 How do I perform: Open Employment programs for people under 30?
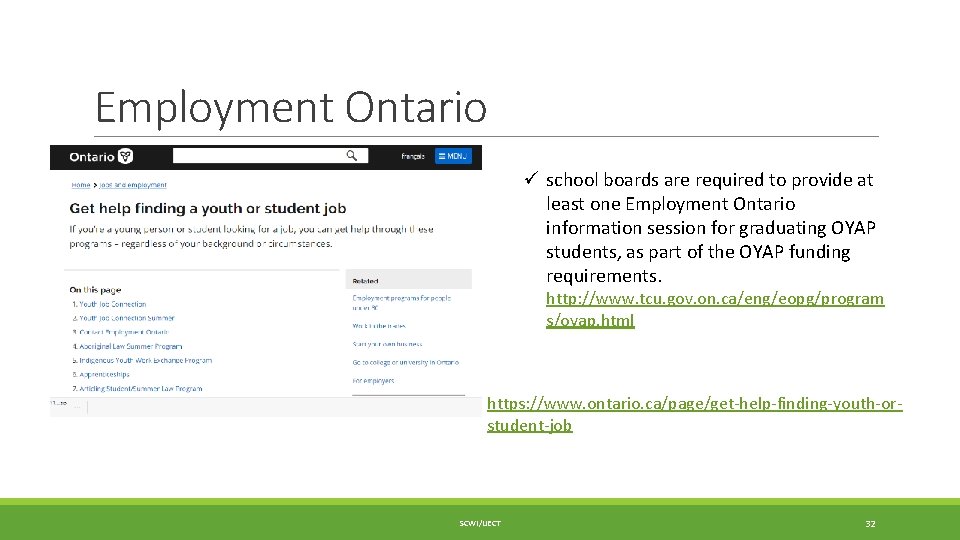click(402, 302)
